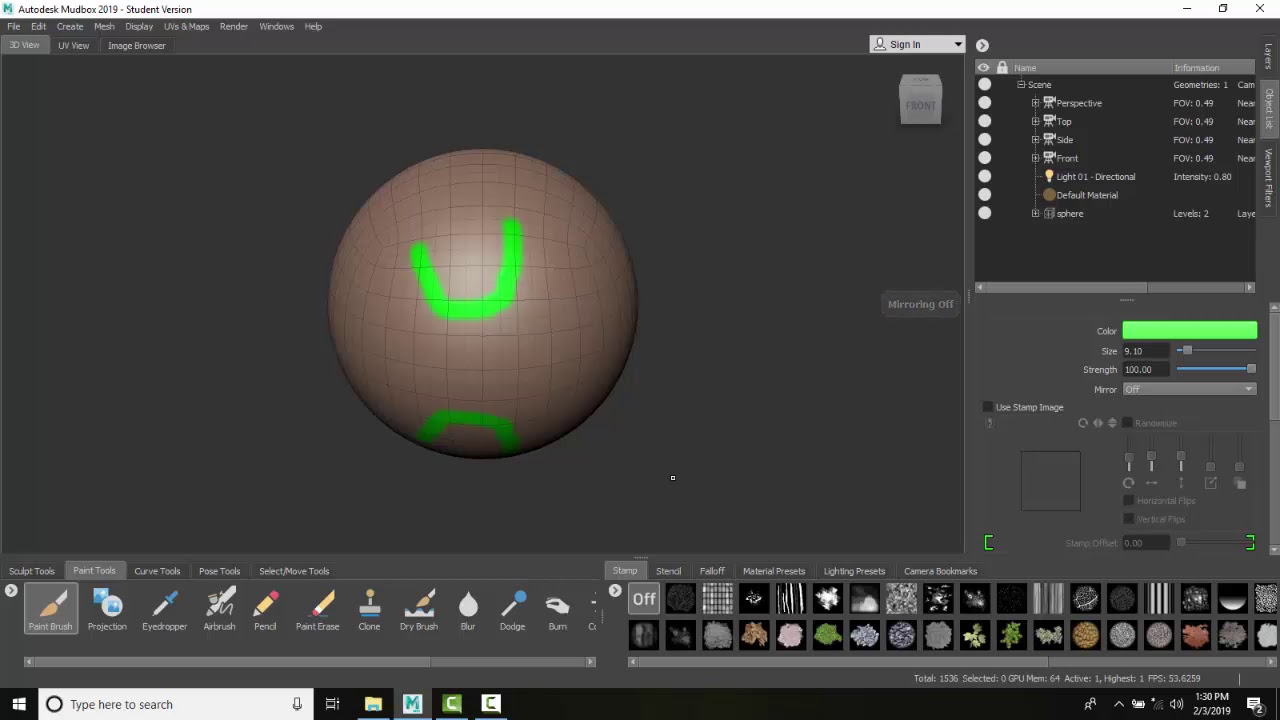Open Mudbox from Windows taskbar

point(412,704)
